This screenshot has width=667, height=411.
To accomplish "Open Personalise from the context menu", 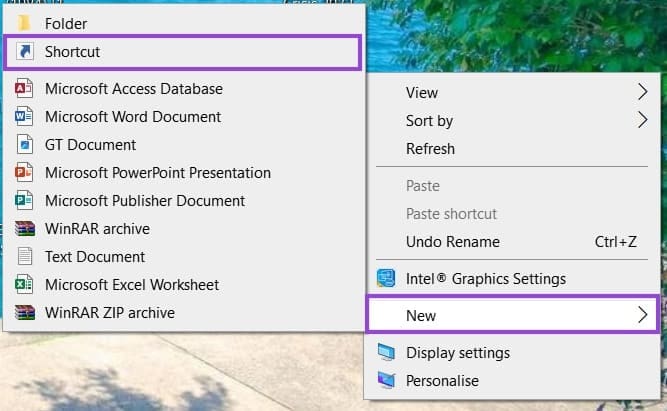I will [442, 381].
